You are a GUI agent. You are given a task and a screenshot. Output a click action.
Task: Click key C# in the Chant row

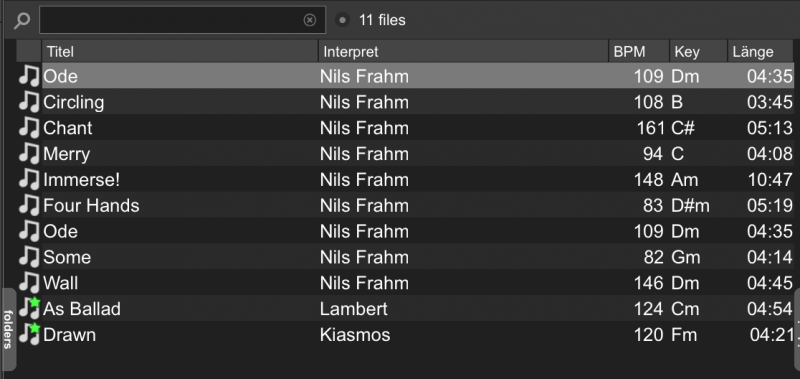(683, 128)
